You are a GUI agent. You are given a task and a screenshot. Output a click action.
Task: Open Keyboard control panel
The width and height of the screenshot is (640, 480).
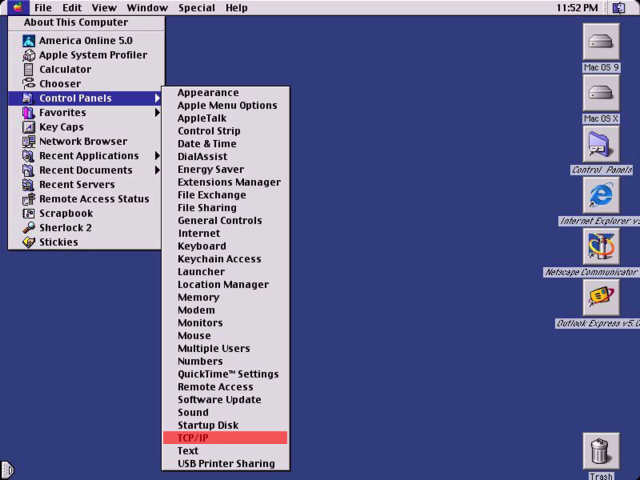225,246
